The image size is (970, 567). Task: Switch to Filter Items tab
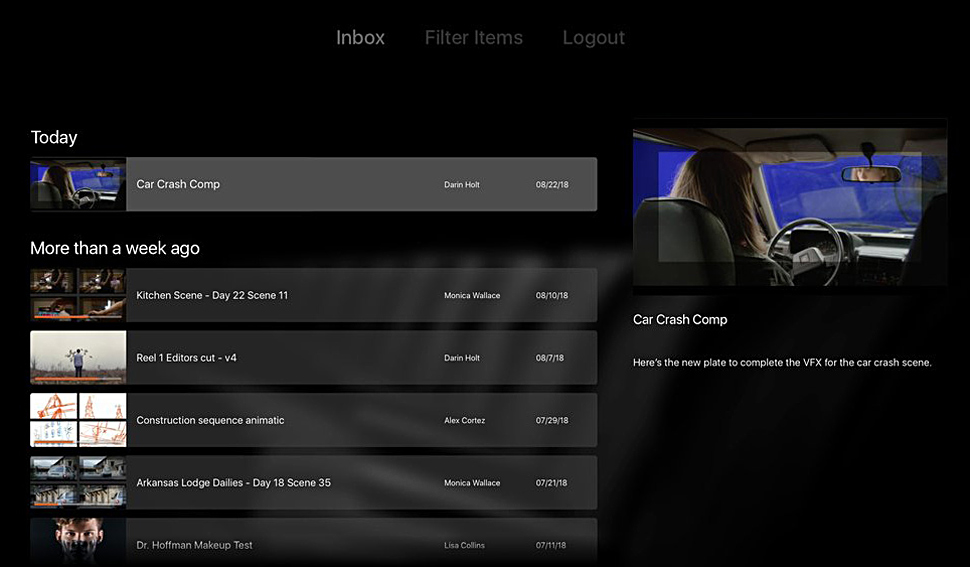coord(473,38)
